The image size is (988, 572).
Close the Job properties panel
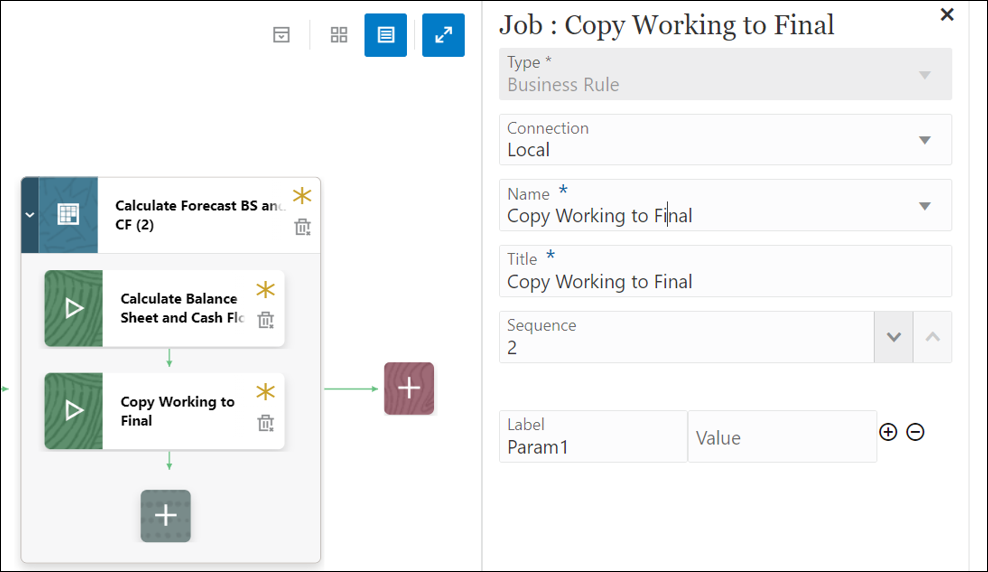(946, 14)
